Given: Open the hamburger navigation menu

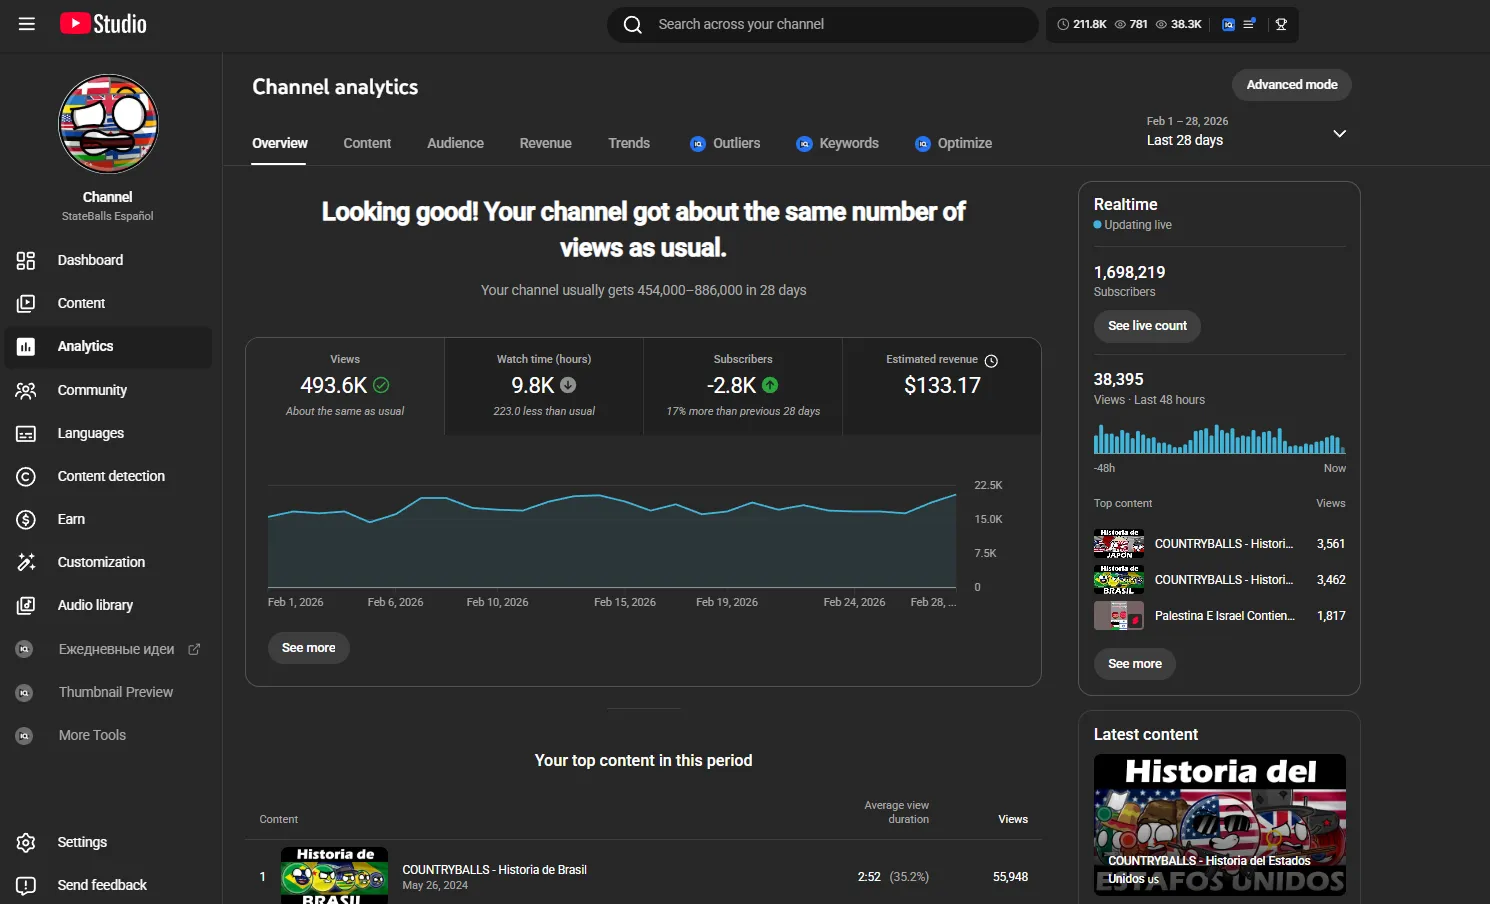Looking at the screenshot, I should (x=27, y=24).
